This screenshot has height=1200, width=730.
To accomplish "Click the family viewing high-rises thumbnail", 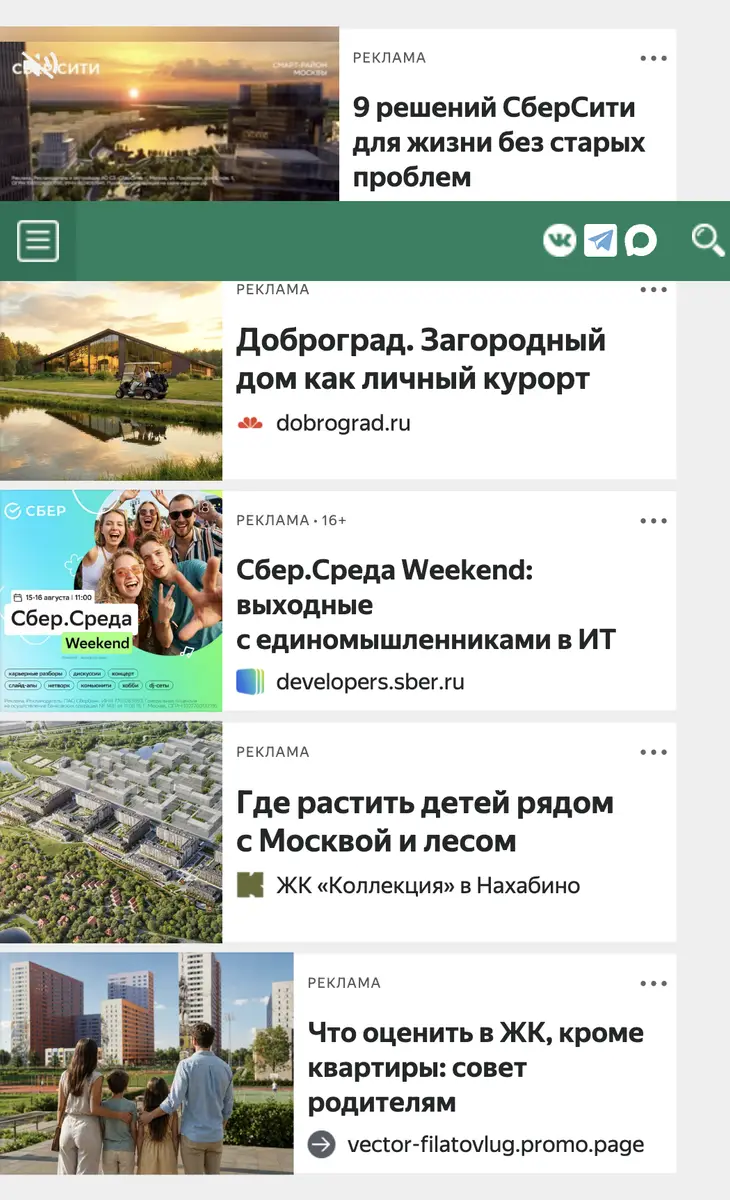I will click(147, 1063).
